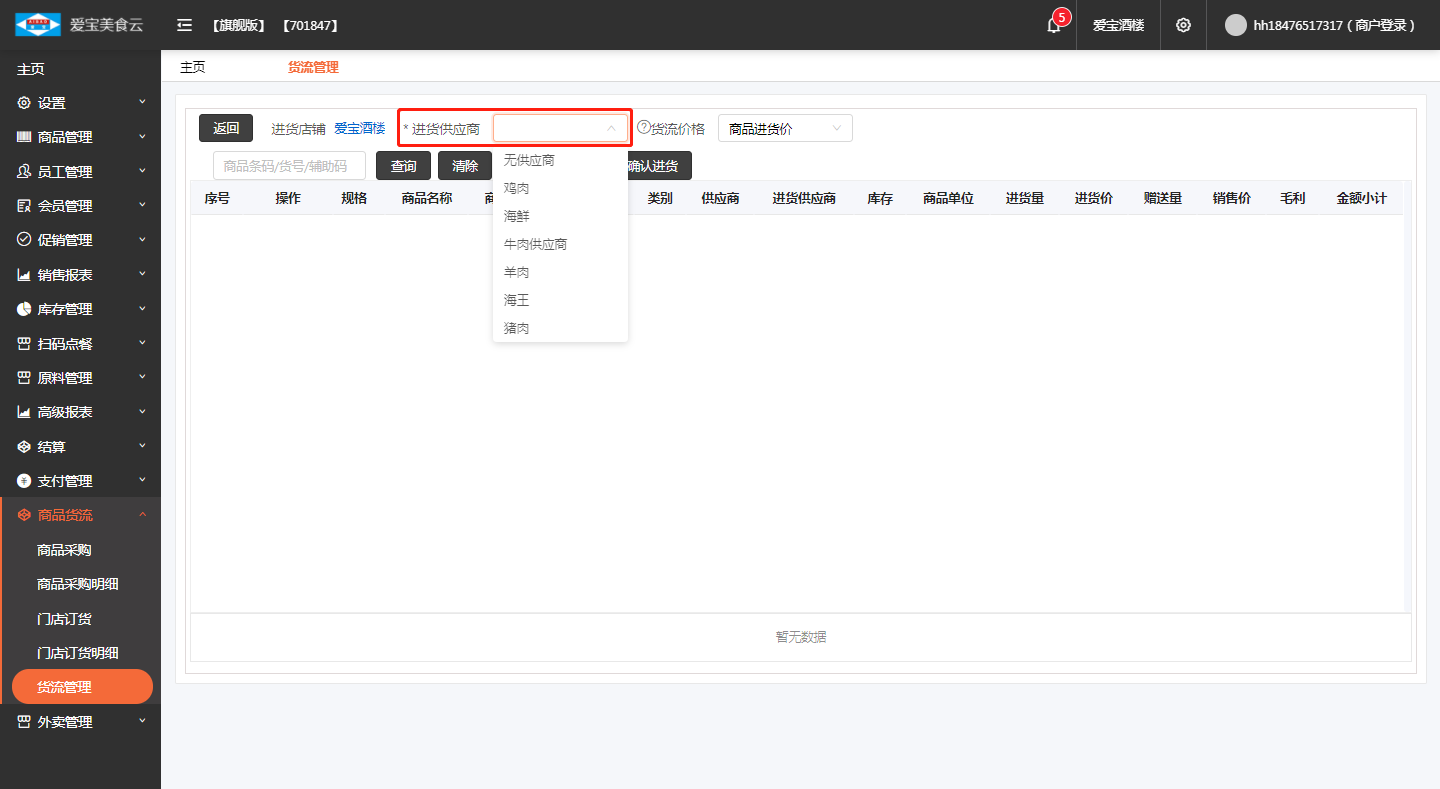1440x789 pixels.
Task: Open settings gear icon in top bar
Action: 1183,25
